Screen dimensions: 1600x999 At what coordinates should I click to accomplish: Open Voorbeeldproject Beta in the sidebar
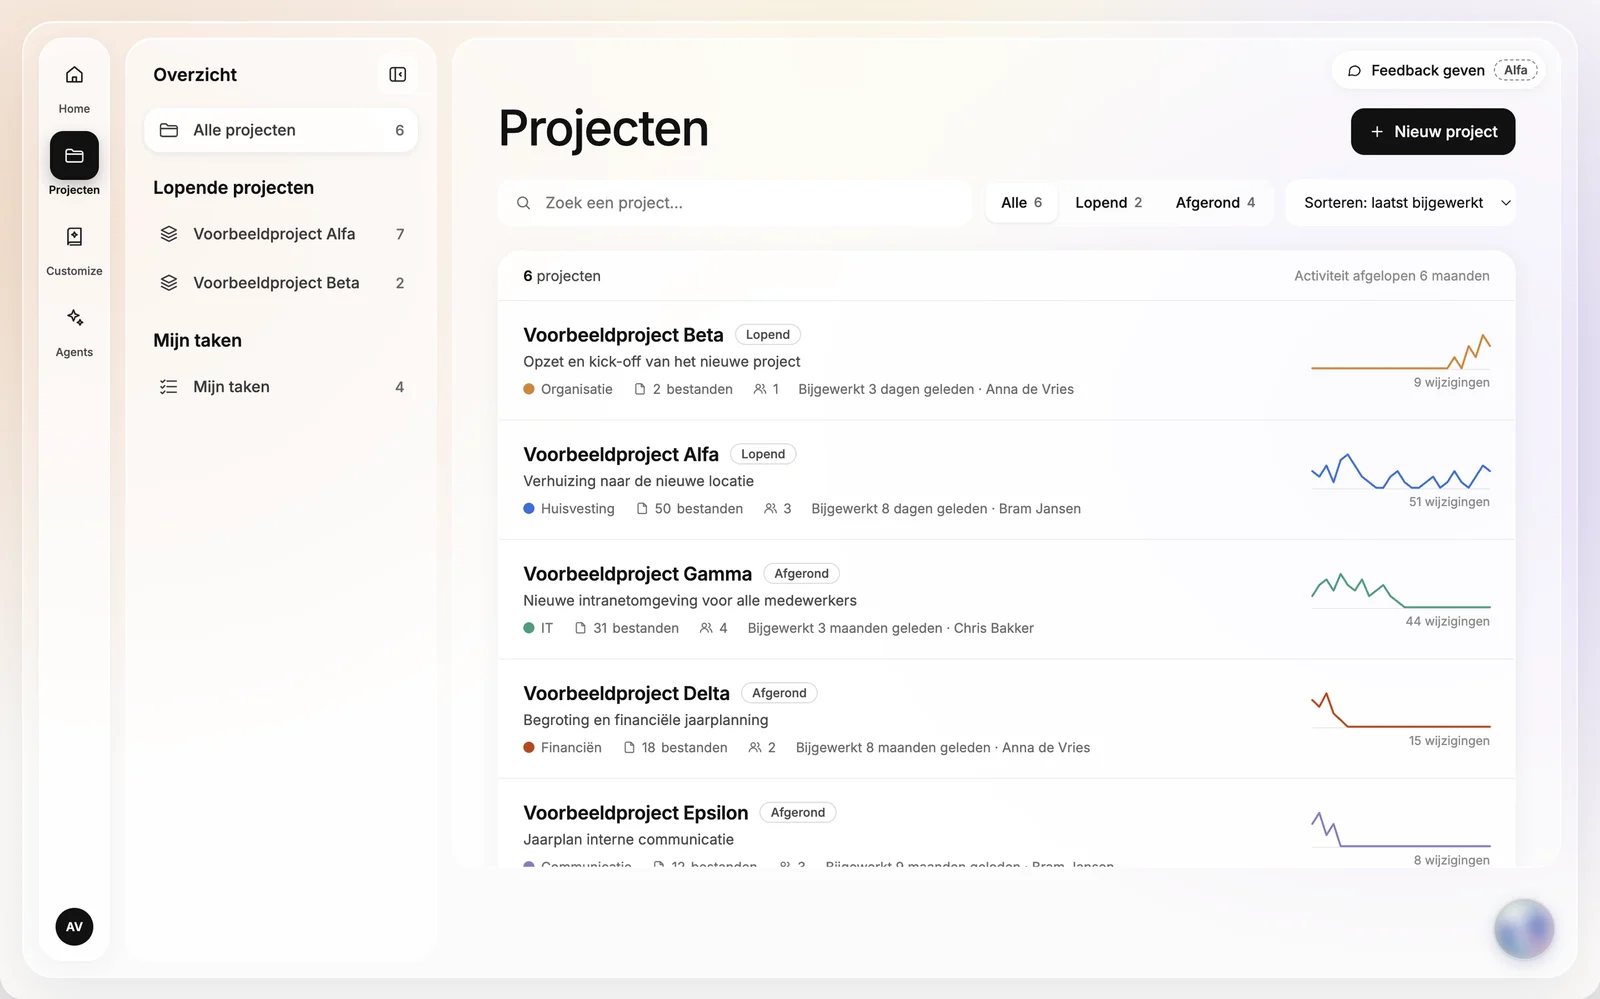(x=281, y=283)
